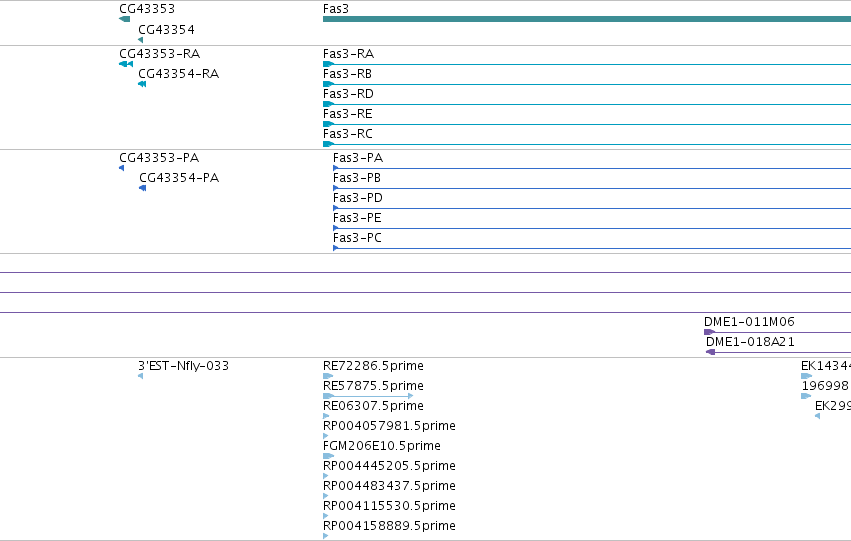Click the Fas3-PA CDS start marker
Viewport: 851px width, 541px height.
pos(335,168)
